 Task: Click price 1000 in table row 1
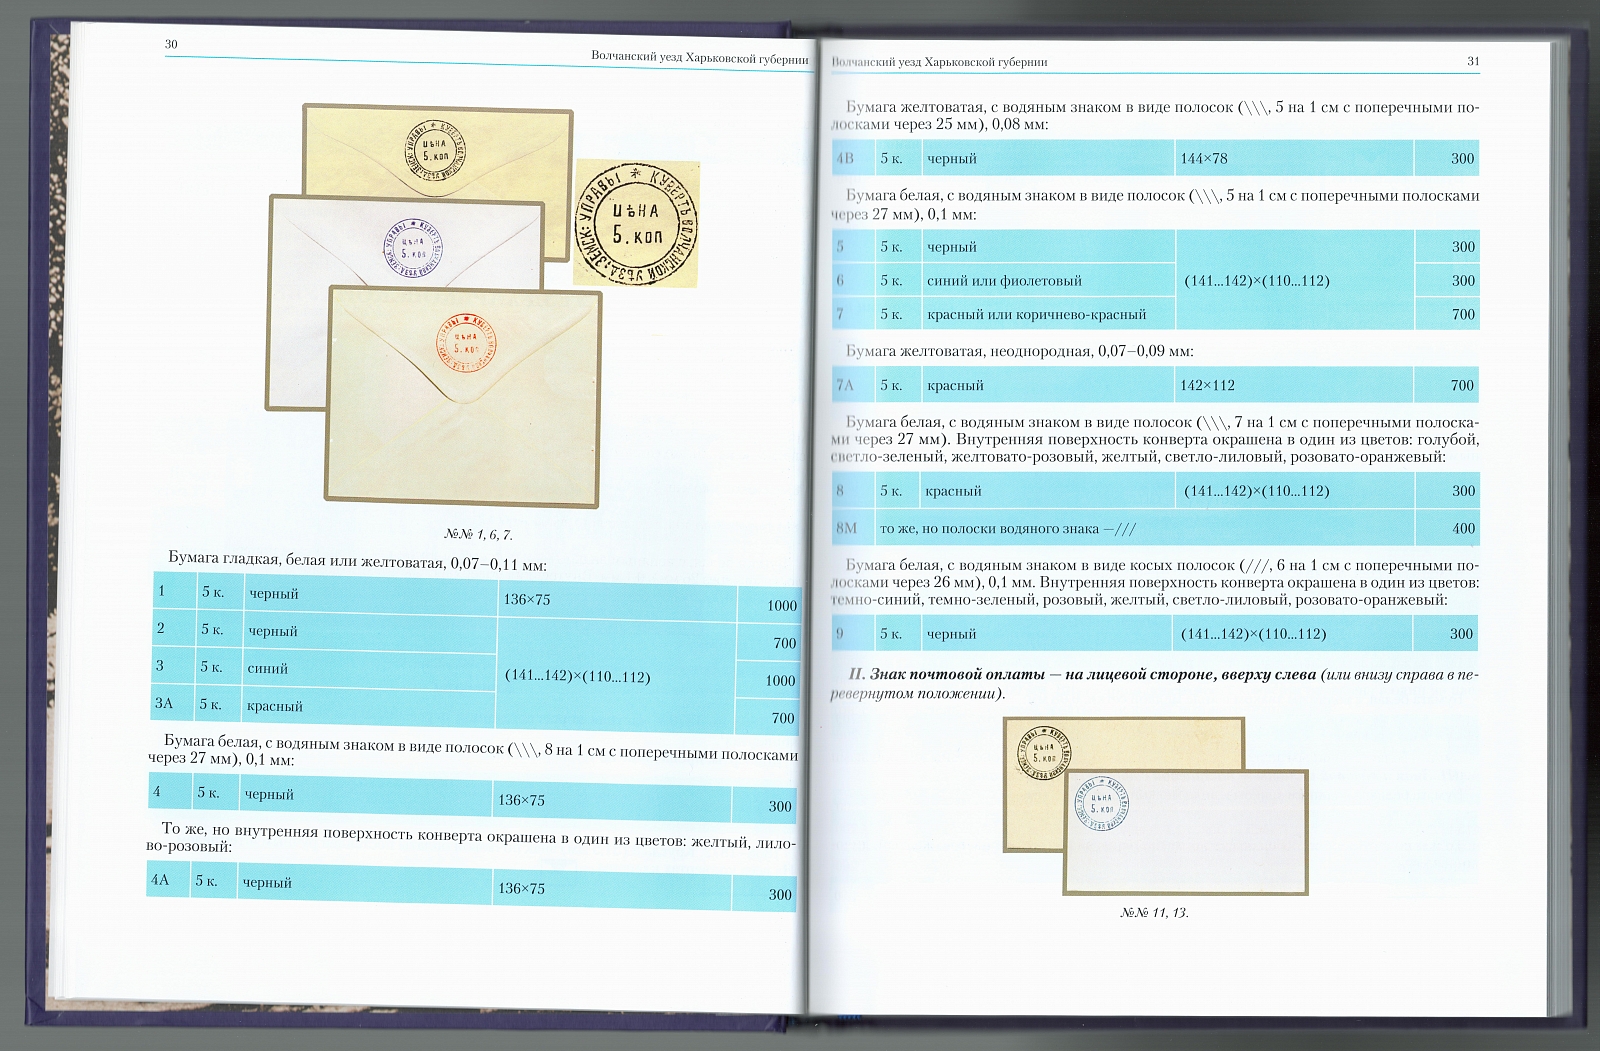coord(781,605)
